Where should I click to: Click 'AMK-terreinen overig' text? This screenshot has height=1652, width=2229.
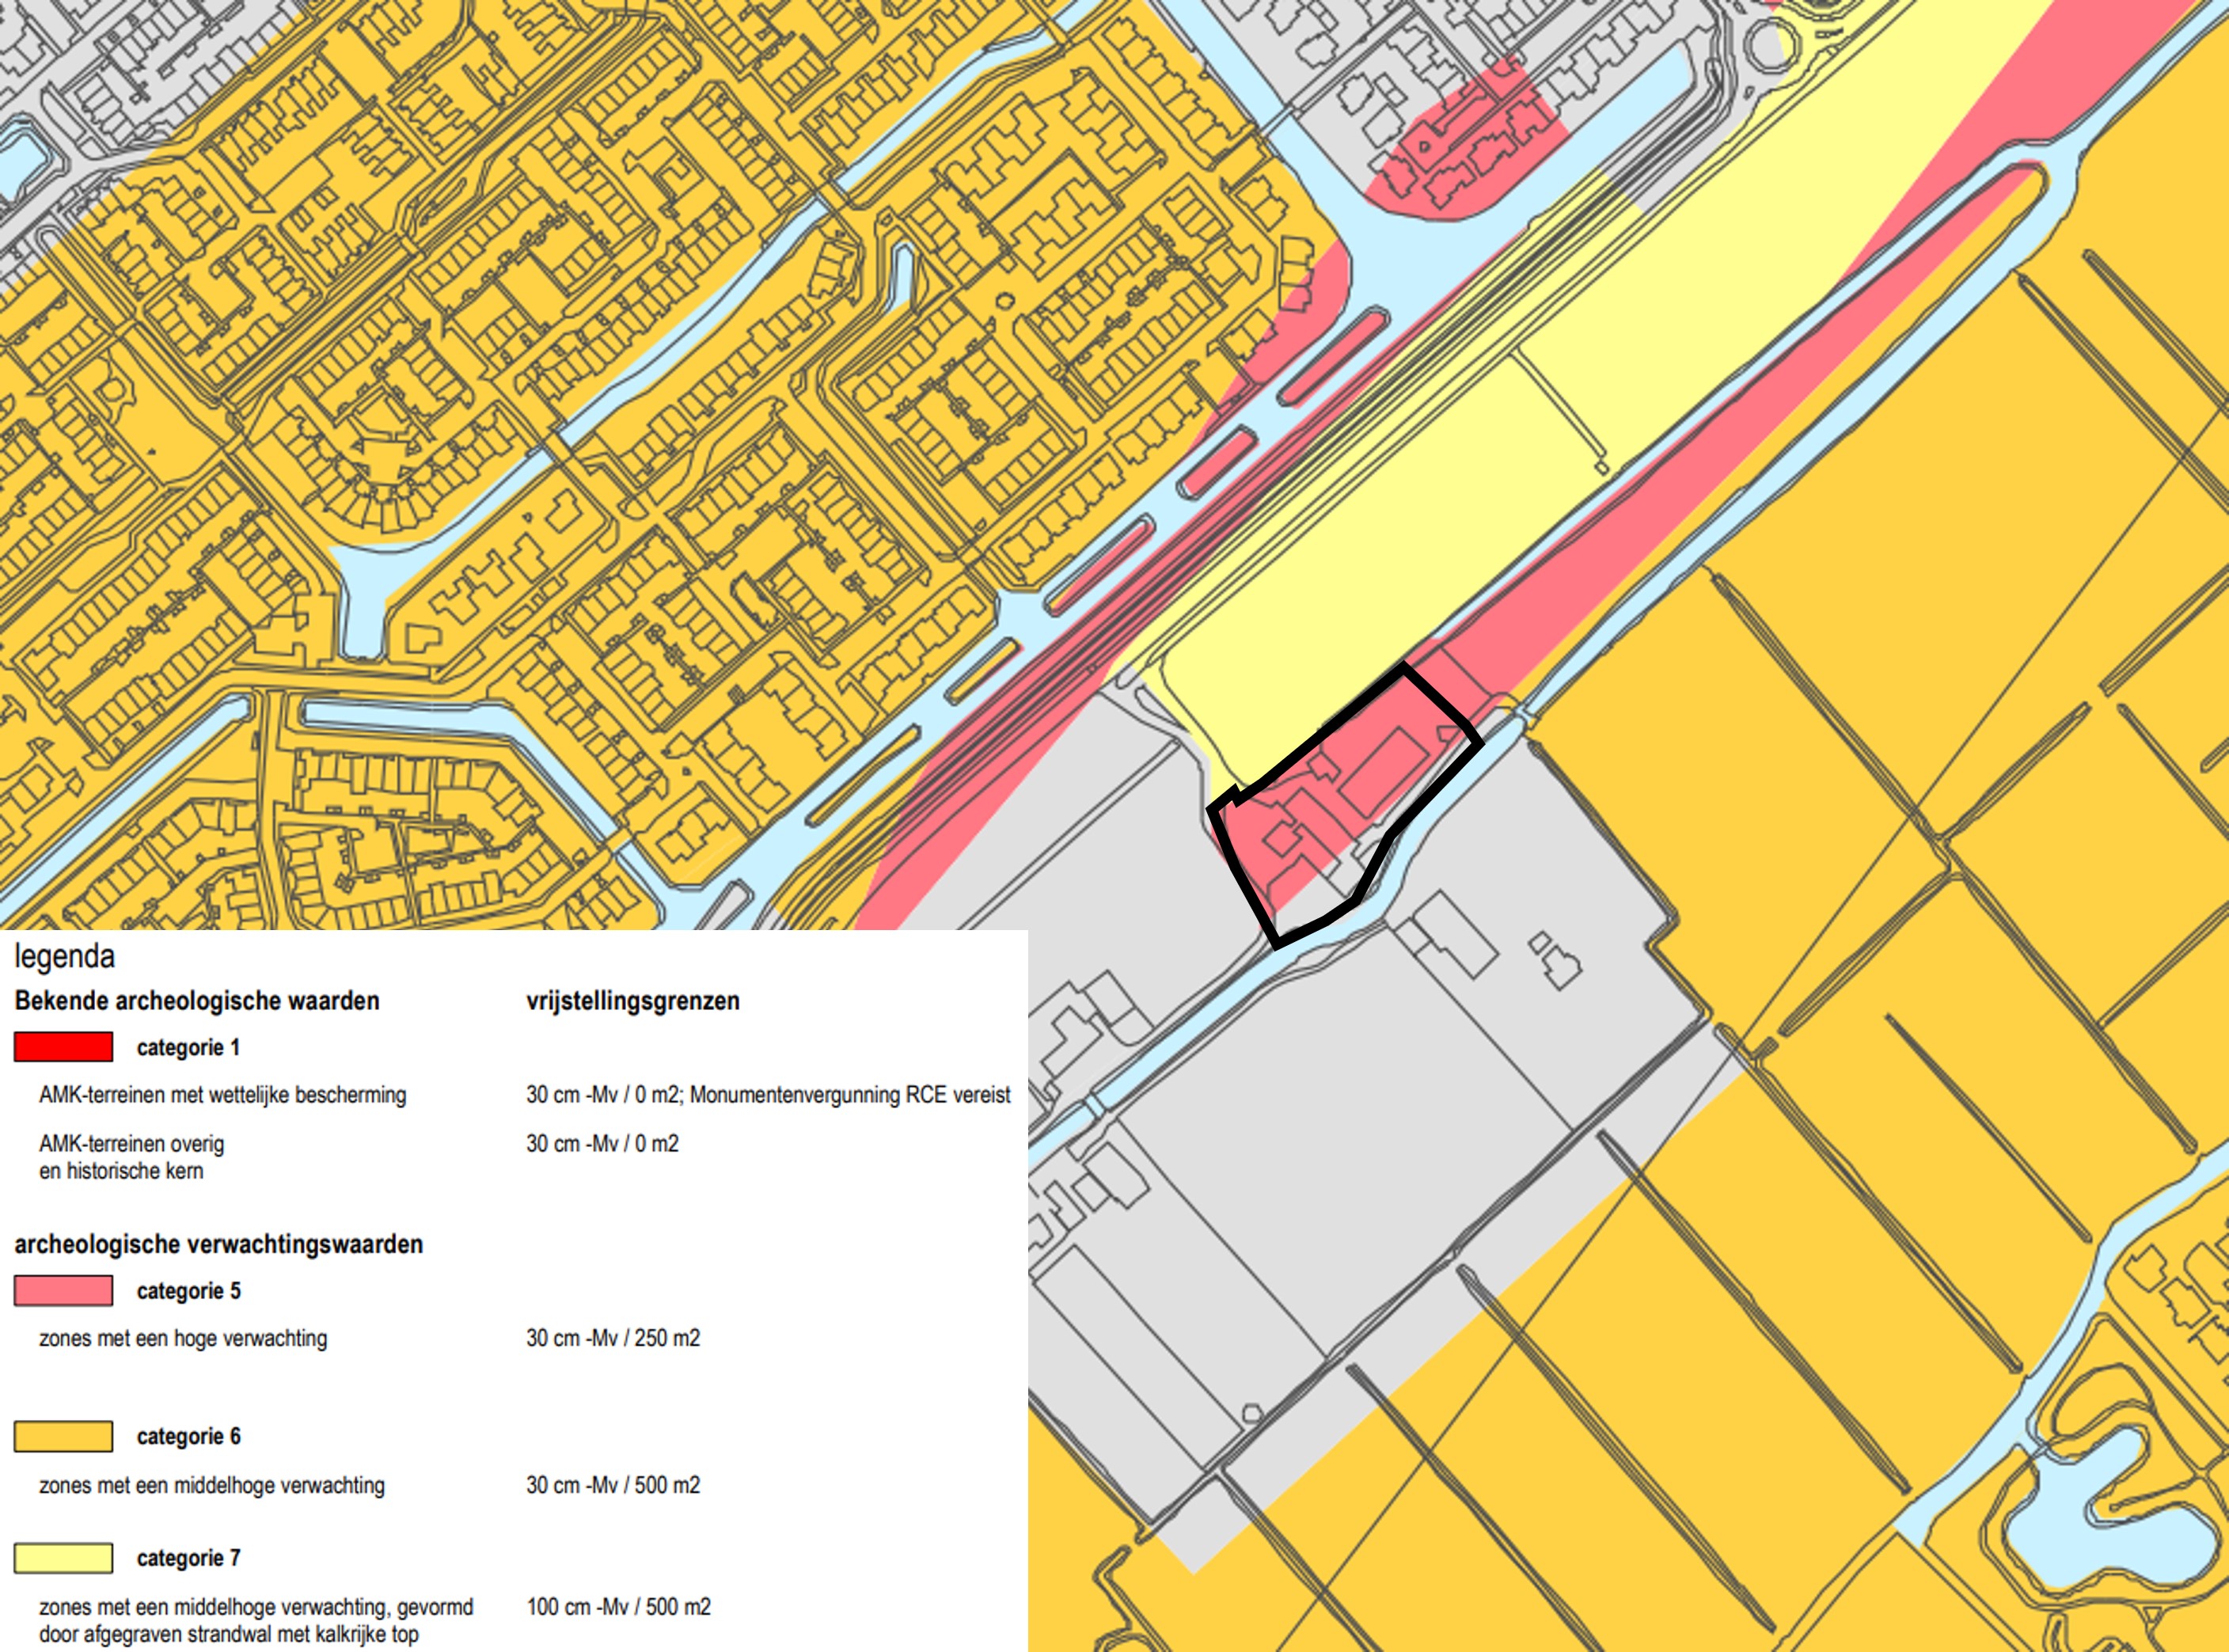[x=132, y=1144]
